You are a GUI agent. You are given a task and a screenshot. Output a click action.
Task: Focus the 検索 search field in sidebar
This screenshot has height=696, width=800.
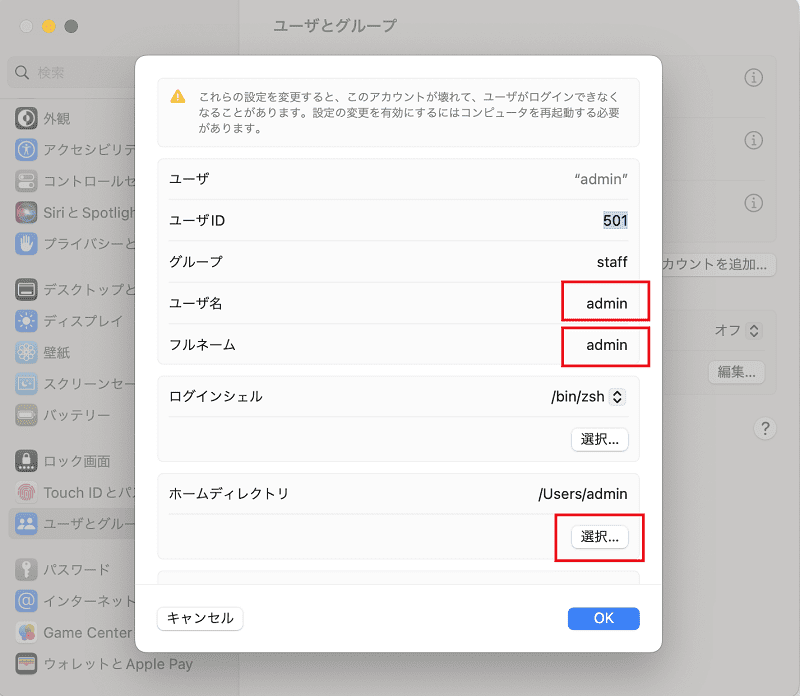coord(71,72)
